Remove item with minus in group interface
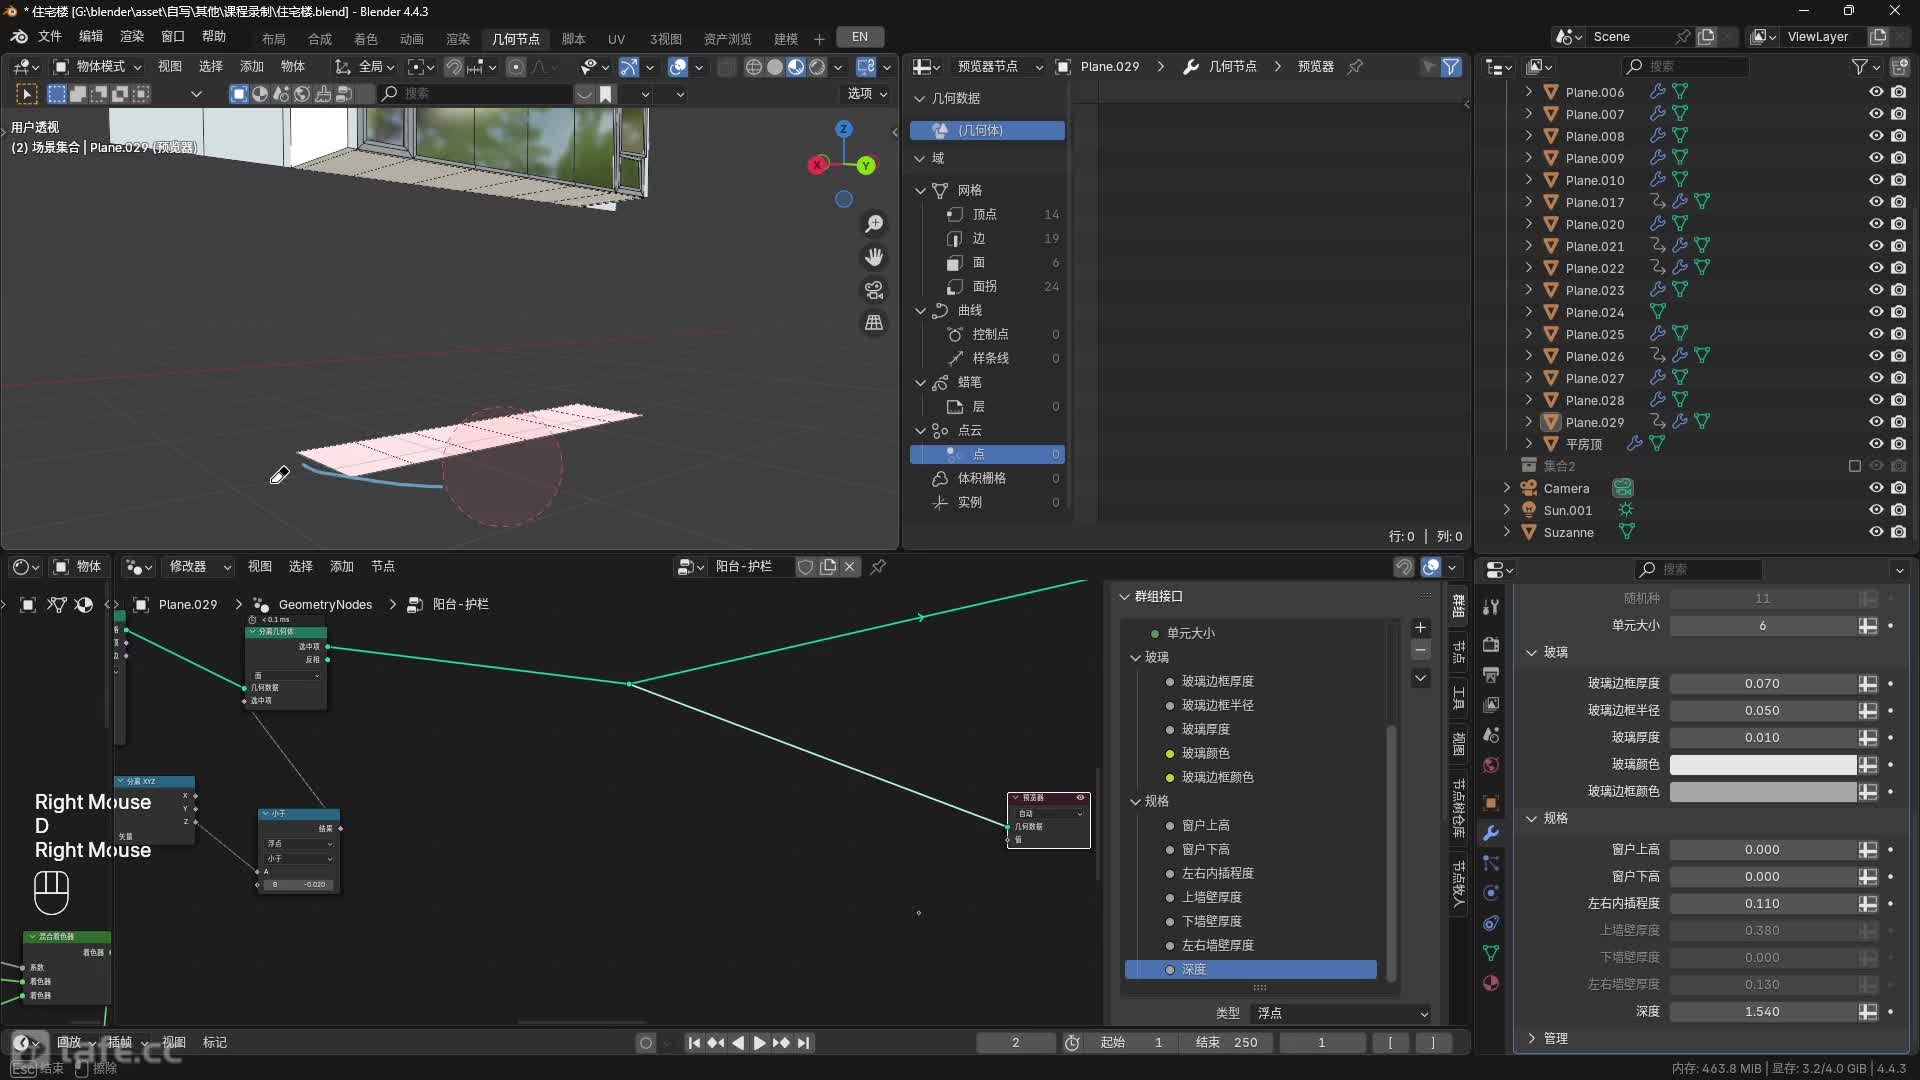 1420,651
